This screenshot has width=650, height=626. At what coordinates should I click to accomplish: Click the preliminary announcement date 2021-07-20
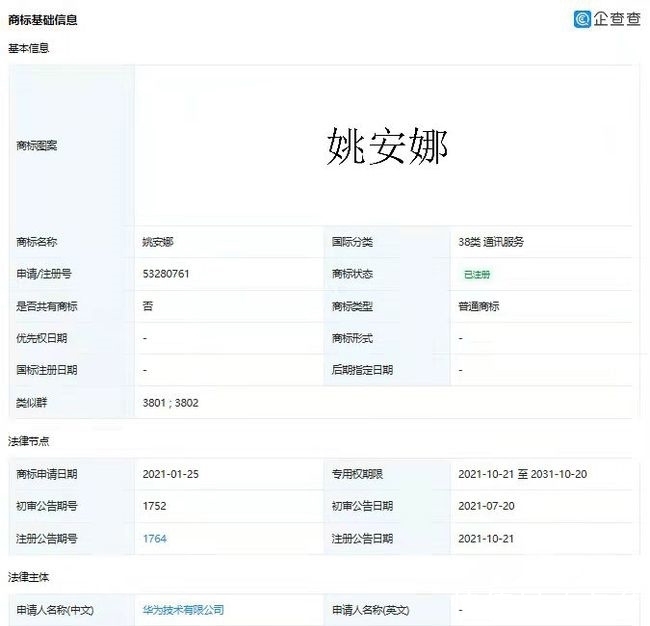(486, 506)
